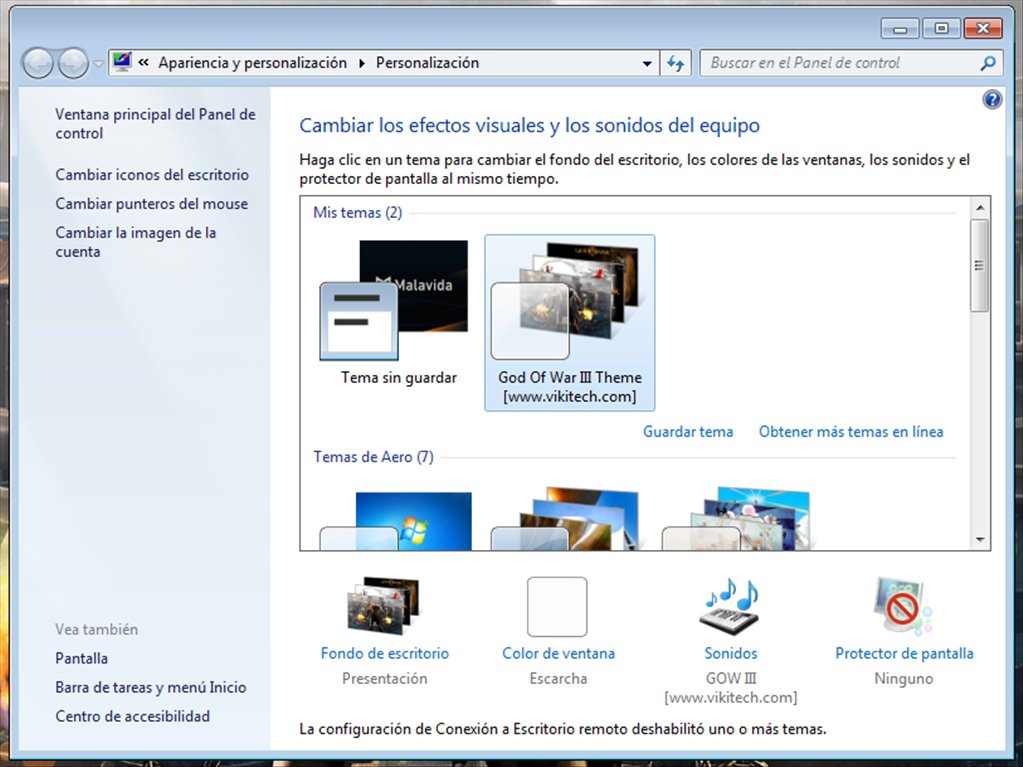Image resolution: width=1023 pixels, height=767 pixels.
Task: Click the Control Panel icon in address bar
Action: (x=122, y=63)
